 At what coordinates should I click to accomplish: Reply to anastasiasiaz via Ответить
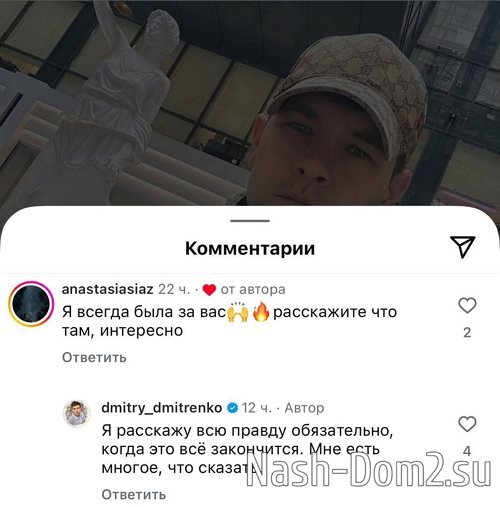click(x=94, y=357)
